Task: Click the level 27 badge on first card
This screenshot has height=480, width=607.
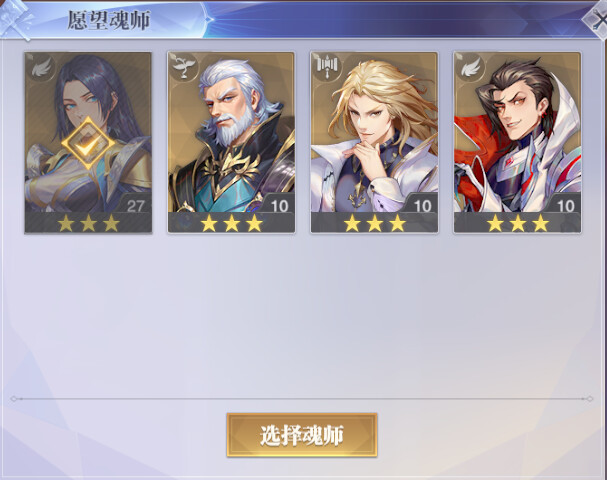Action: click(x=135, y=205)
